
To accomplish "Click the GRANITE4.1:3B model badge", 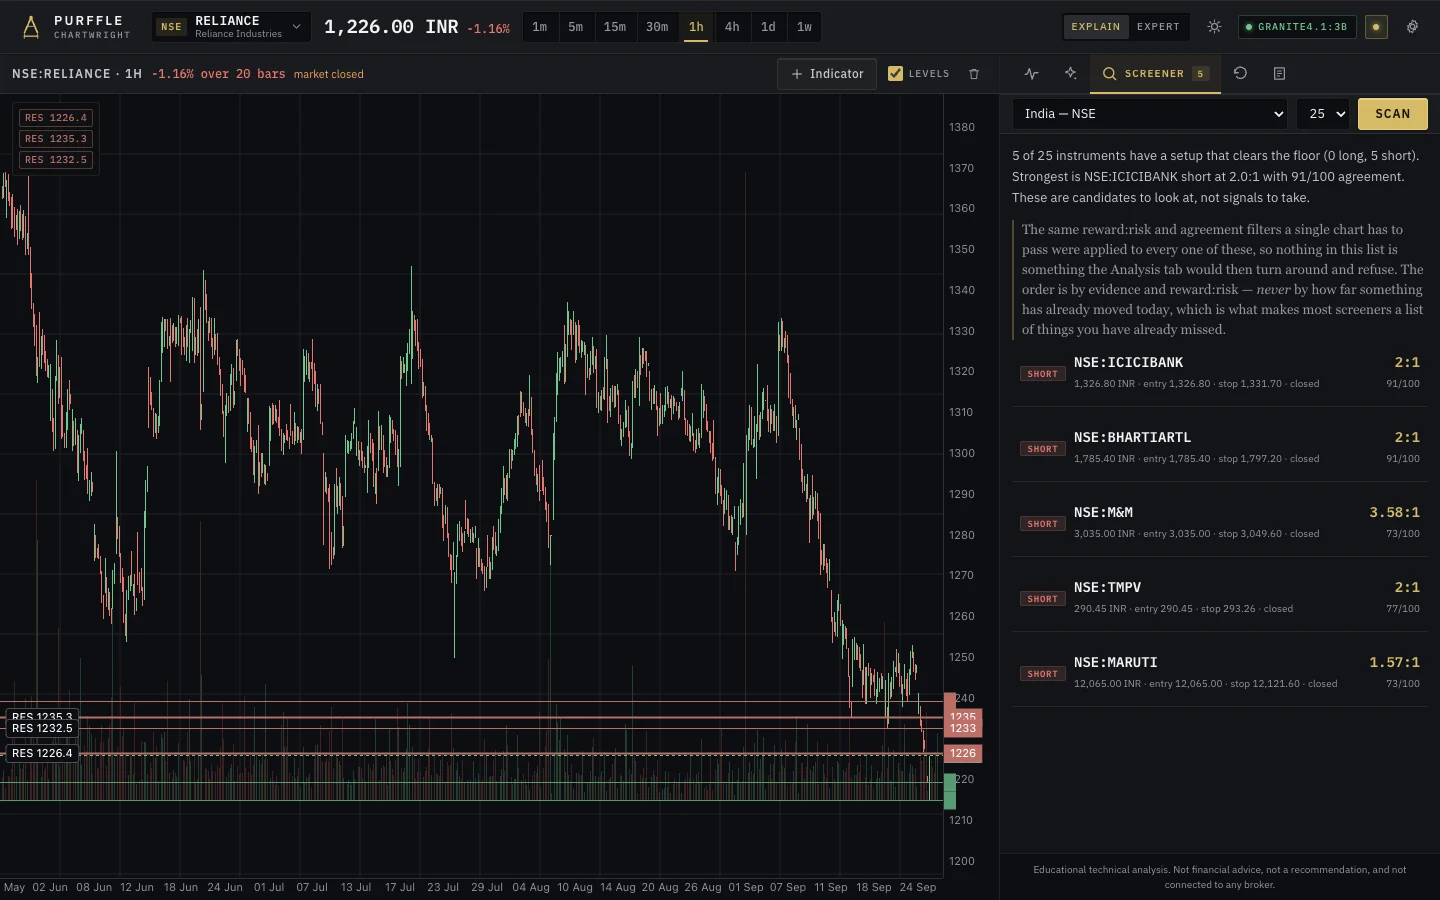I will (x=1297, y=27).
